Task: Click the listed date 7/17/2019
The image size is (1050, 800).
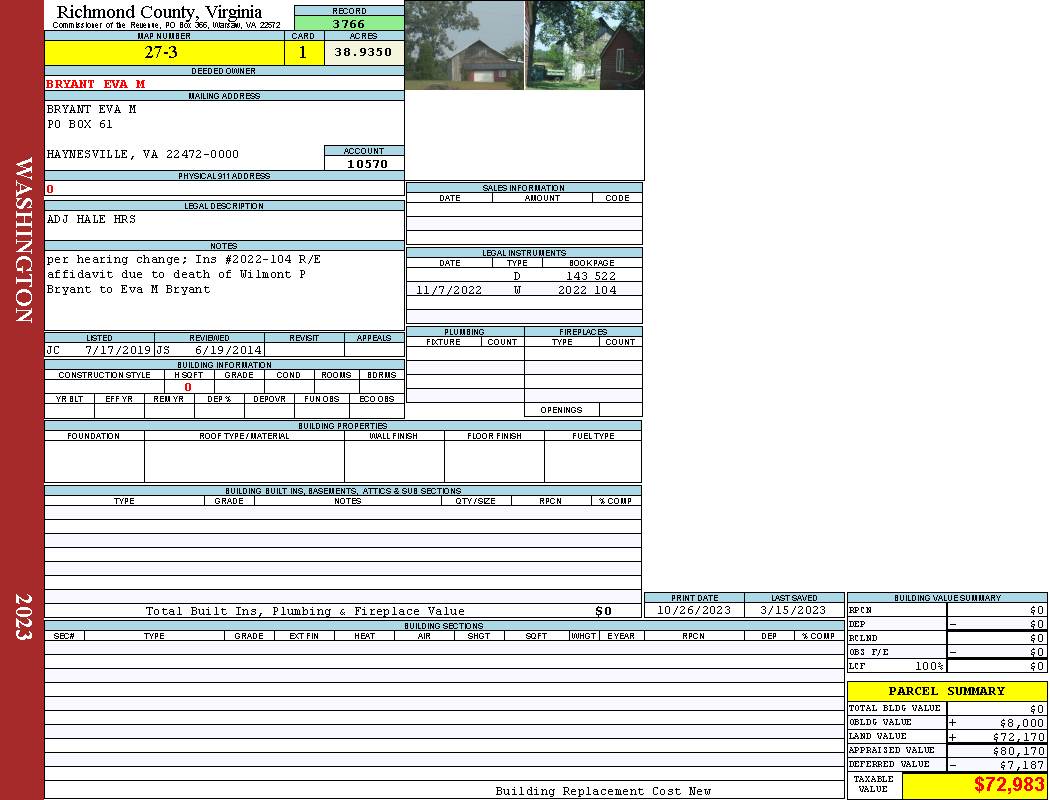Action: pyautogui.click(x=117, y=351)
